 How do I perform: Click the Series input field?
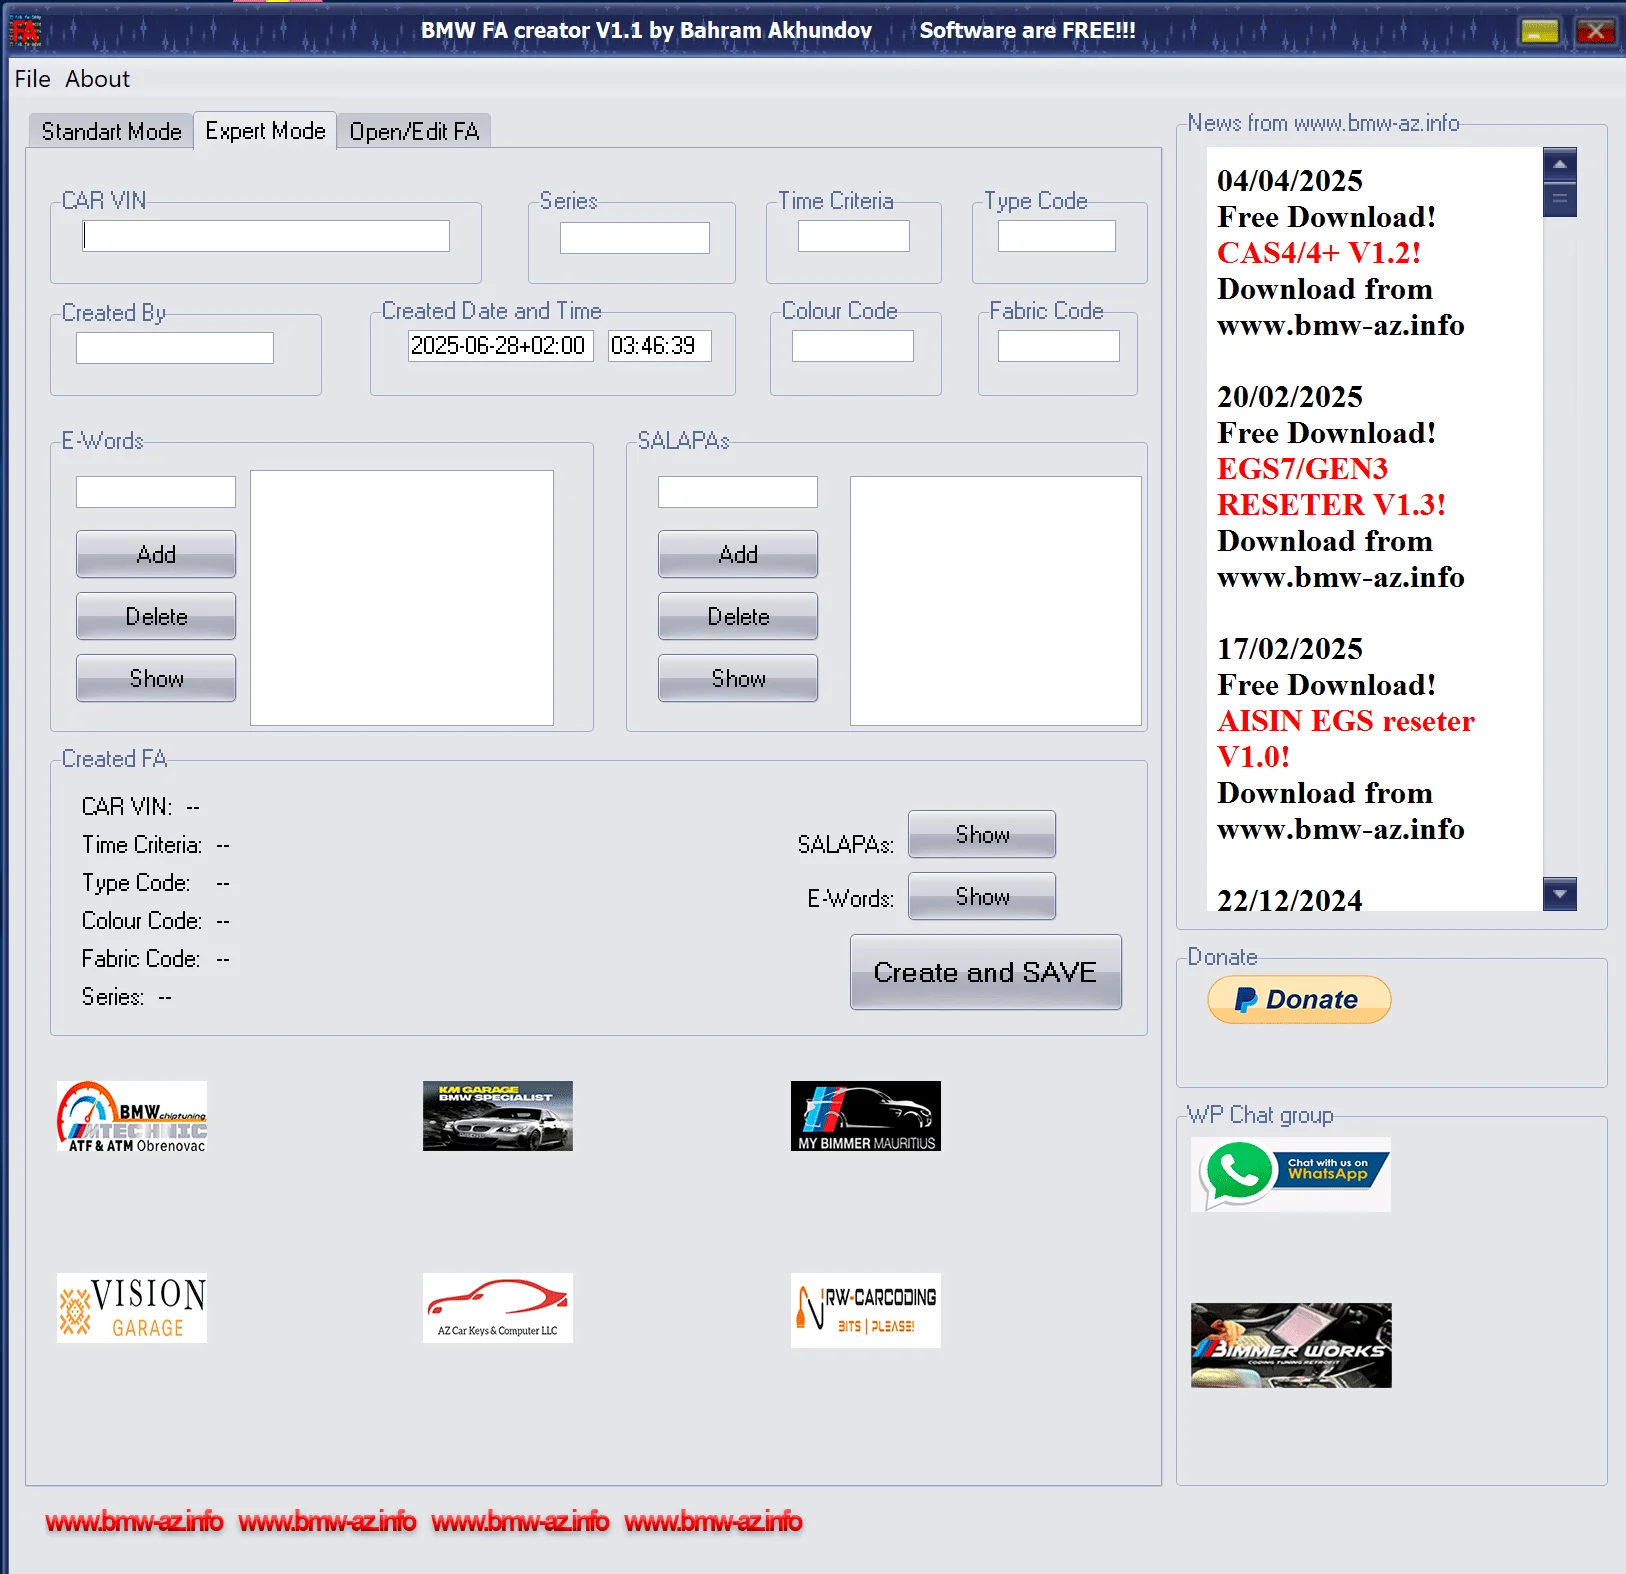pyautogui.click(x=634, y=238)
